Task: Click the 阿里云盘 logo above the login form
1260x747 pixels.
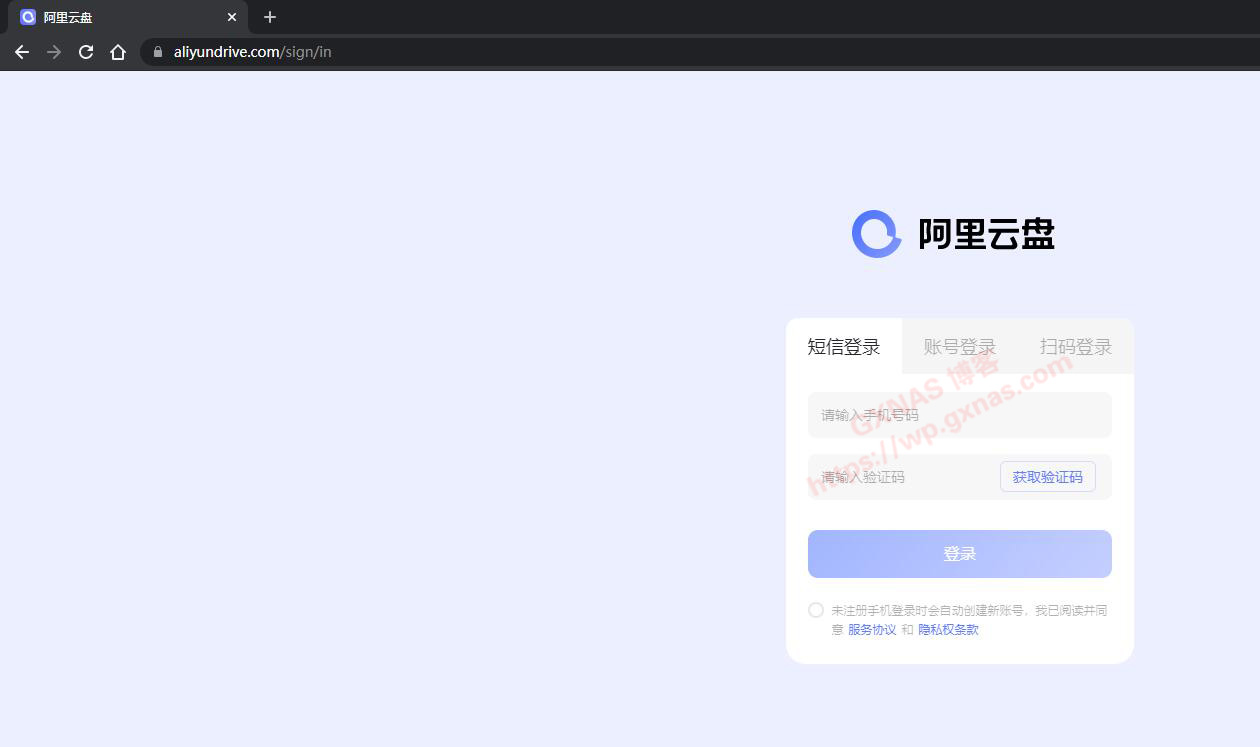Action: (x=952, y=234)
